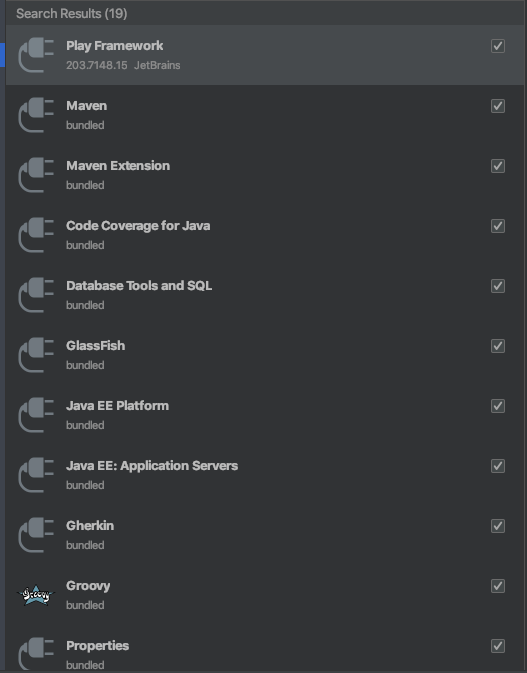Toggle the Groovy plugin checkbox
This screenshot has width=527, height=673.
point(498,586)
